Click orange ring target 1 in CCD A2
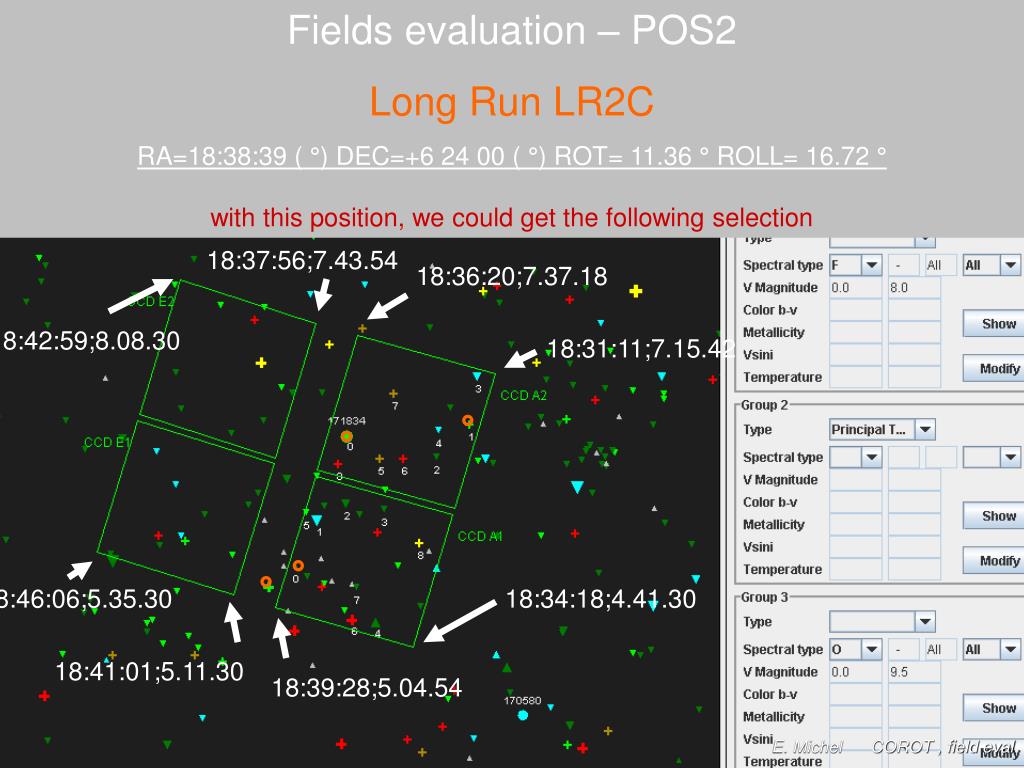This screenshot has width=1024, height=768. pos(468,421)
